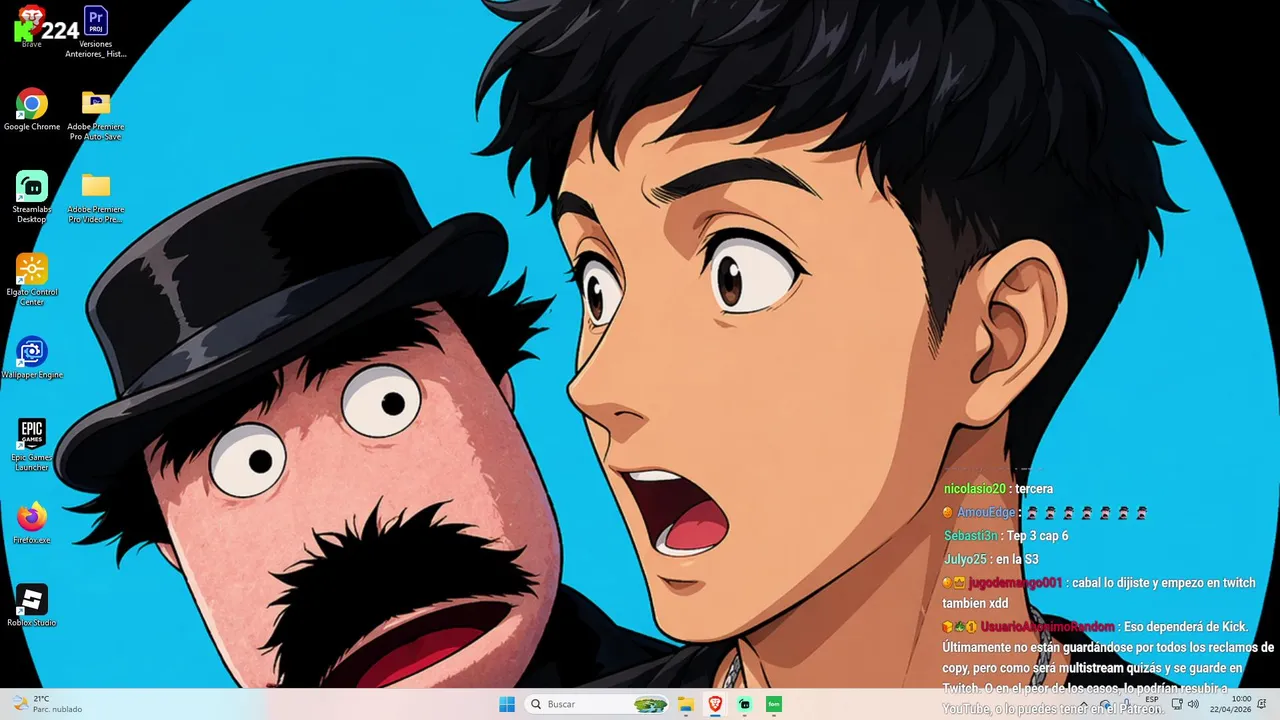Open File Explorer from the taskbar
Screen dimensions: 1280x720
coord(686,704)
